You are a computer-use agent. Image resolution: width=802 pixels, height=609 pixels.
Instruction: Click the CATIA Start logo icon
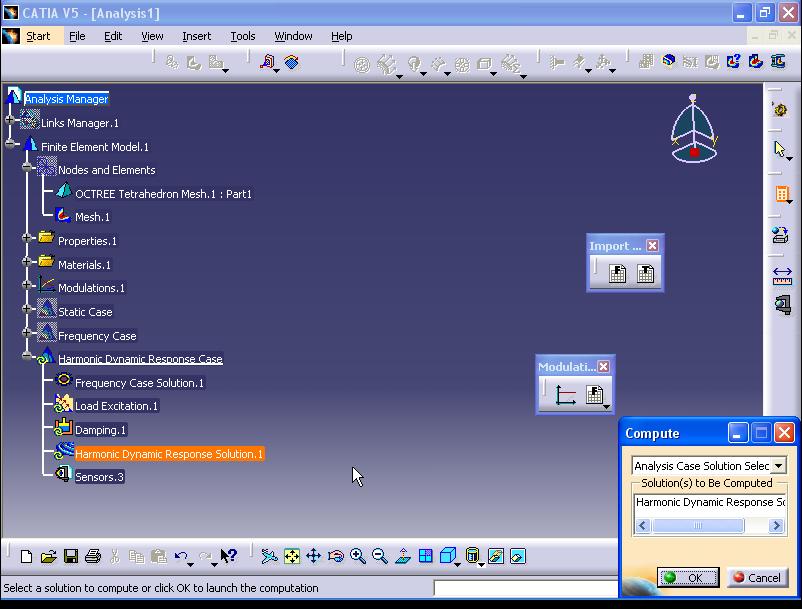pyautogui.click(x=11, y=36)
